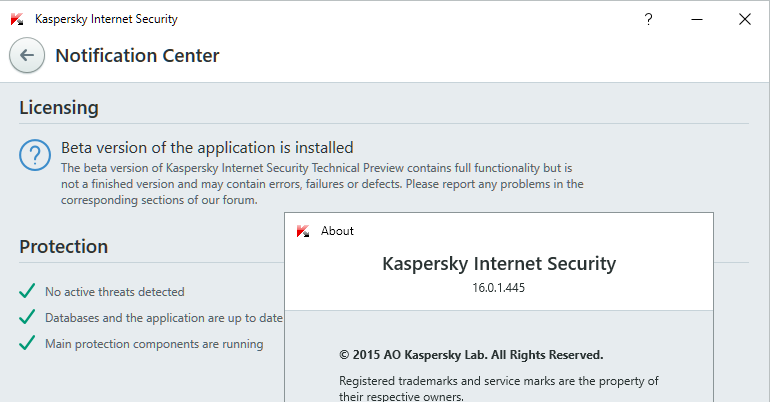Image resolution: width=770 pixels, height=402 pixels.
Task: Click the Notification Center page title
Action: pos(137,55)
